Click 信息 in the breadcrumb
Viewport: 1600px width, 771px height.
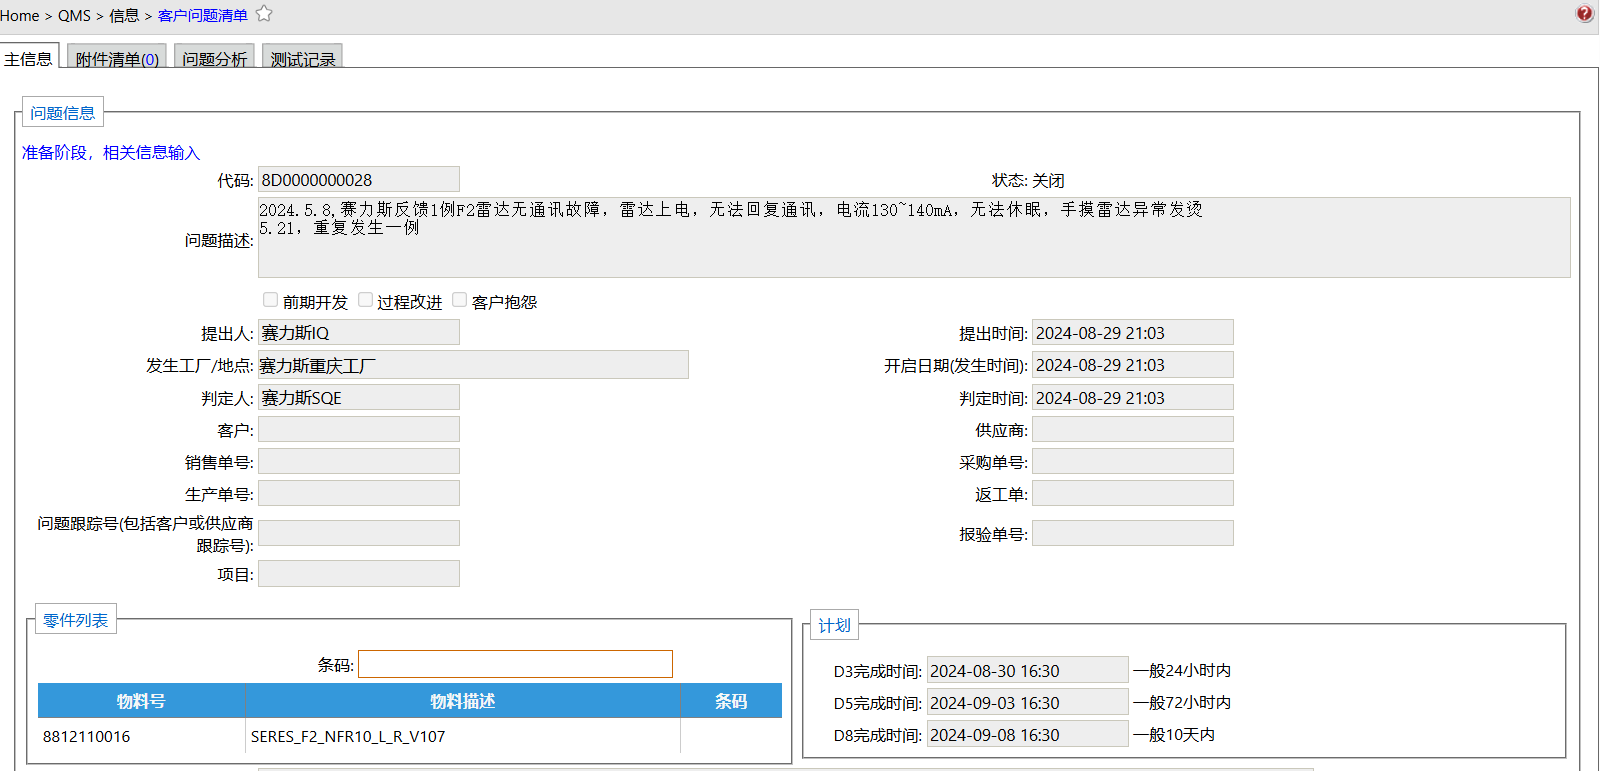(124, 16)
